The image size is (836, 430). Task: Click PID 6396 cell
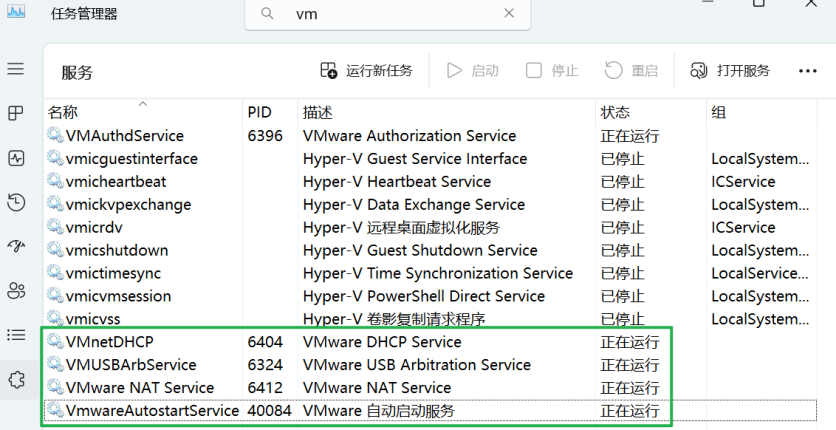[265, 135]
